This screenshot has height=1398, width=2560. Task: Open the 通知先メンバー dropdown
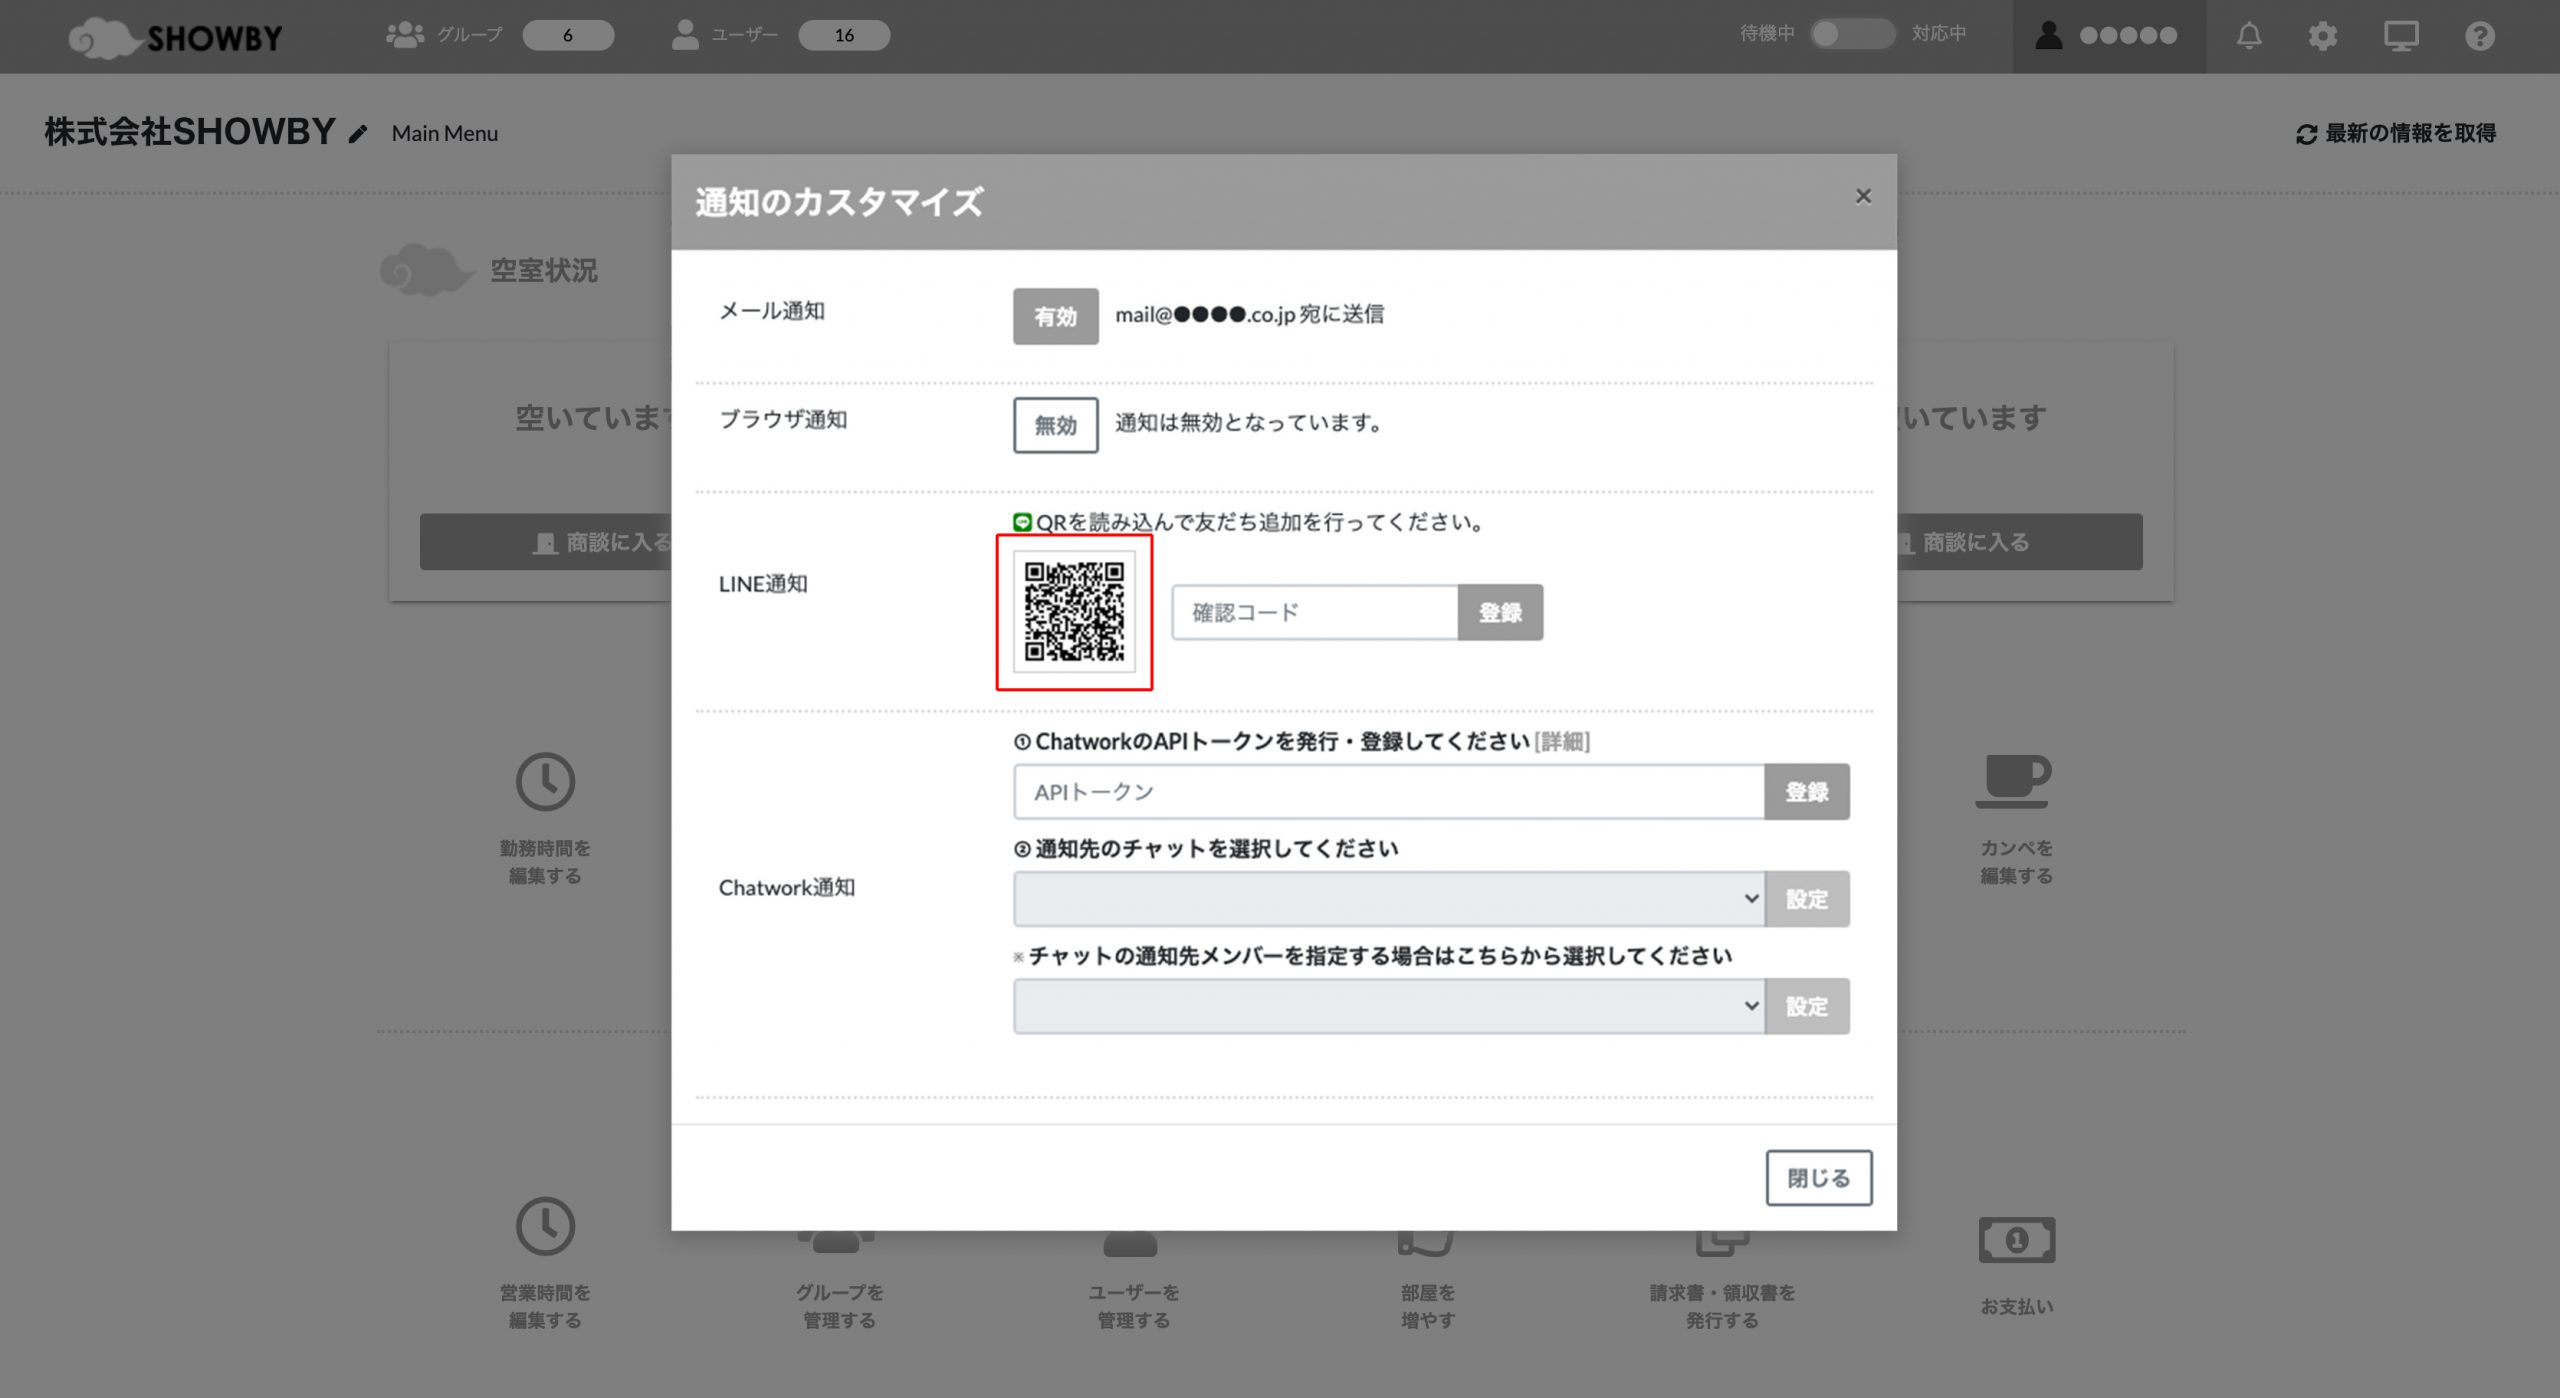click(1389, 1006)
